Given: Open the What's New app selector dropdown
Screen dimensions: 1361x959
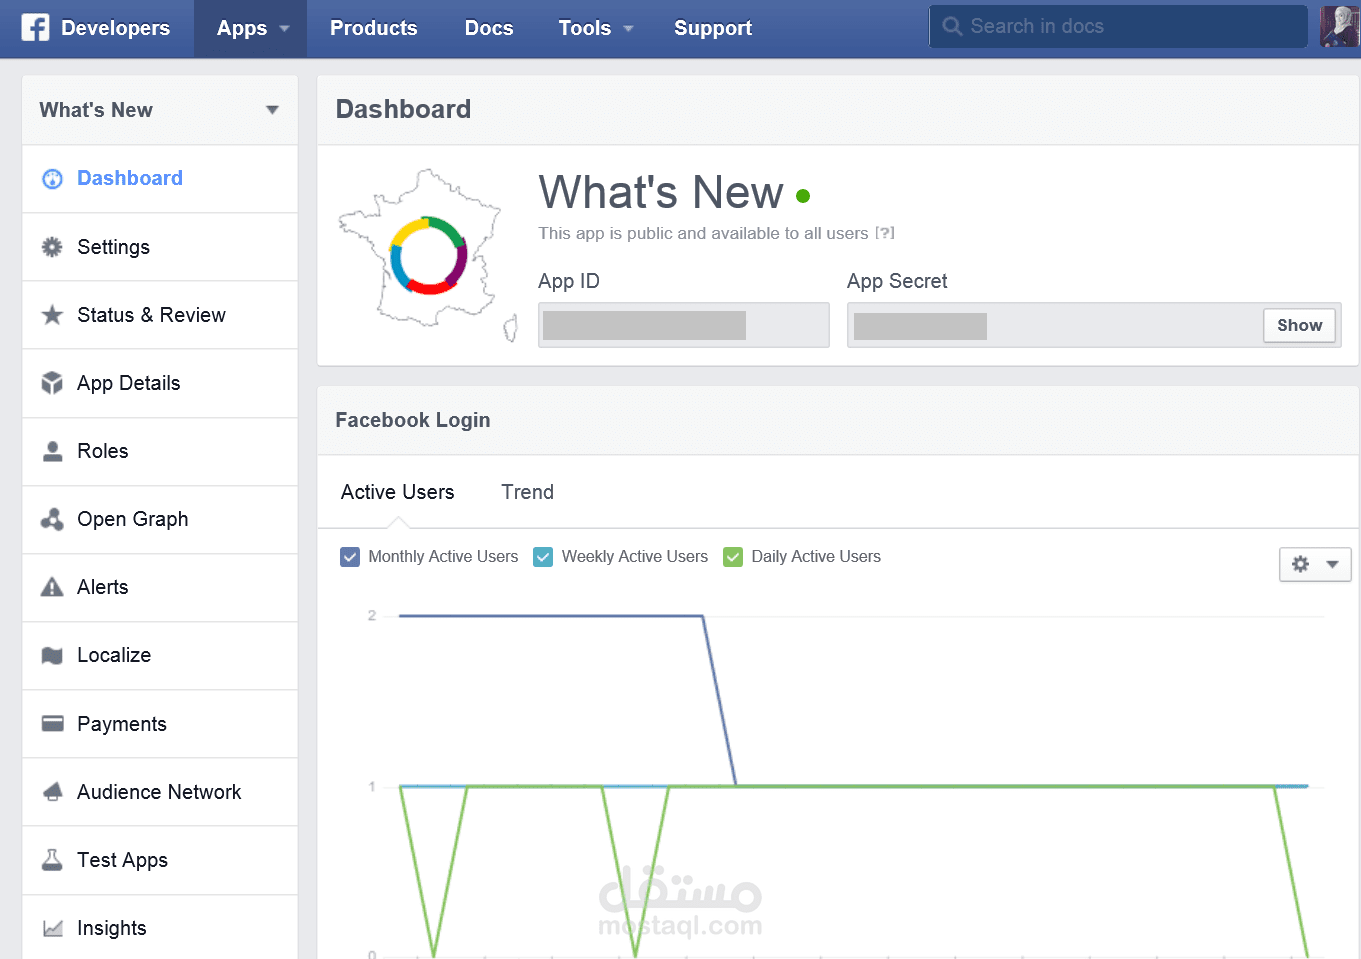Looking at the screenshot, I should tap(160, 110).
